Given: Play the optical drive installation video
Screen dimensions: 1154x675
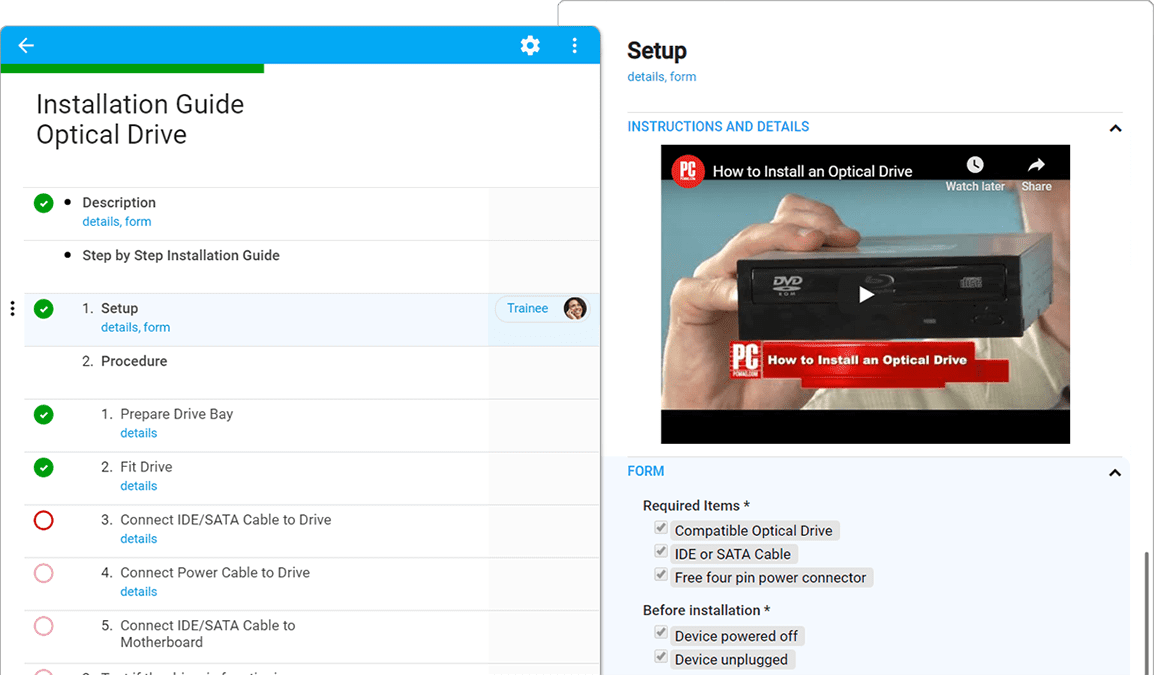Looking at the screenshot, I should pyautogui.click(x=866, y=294).
